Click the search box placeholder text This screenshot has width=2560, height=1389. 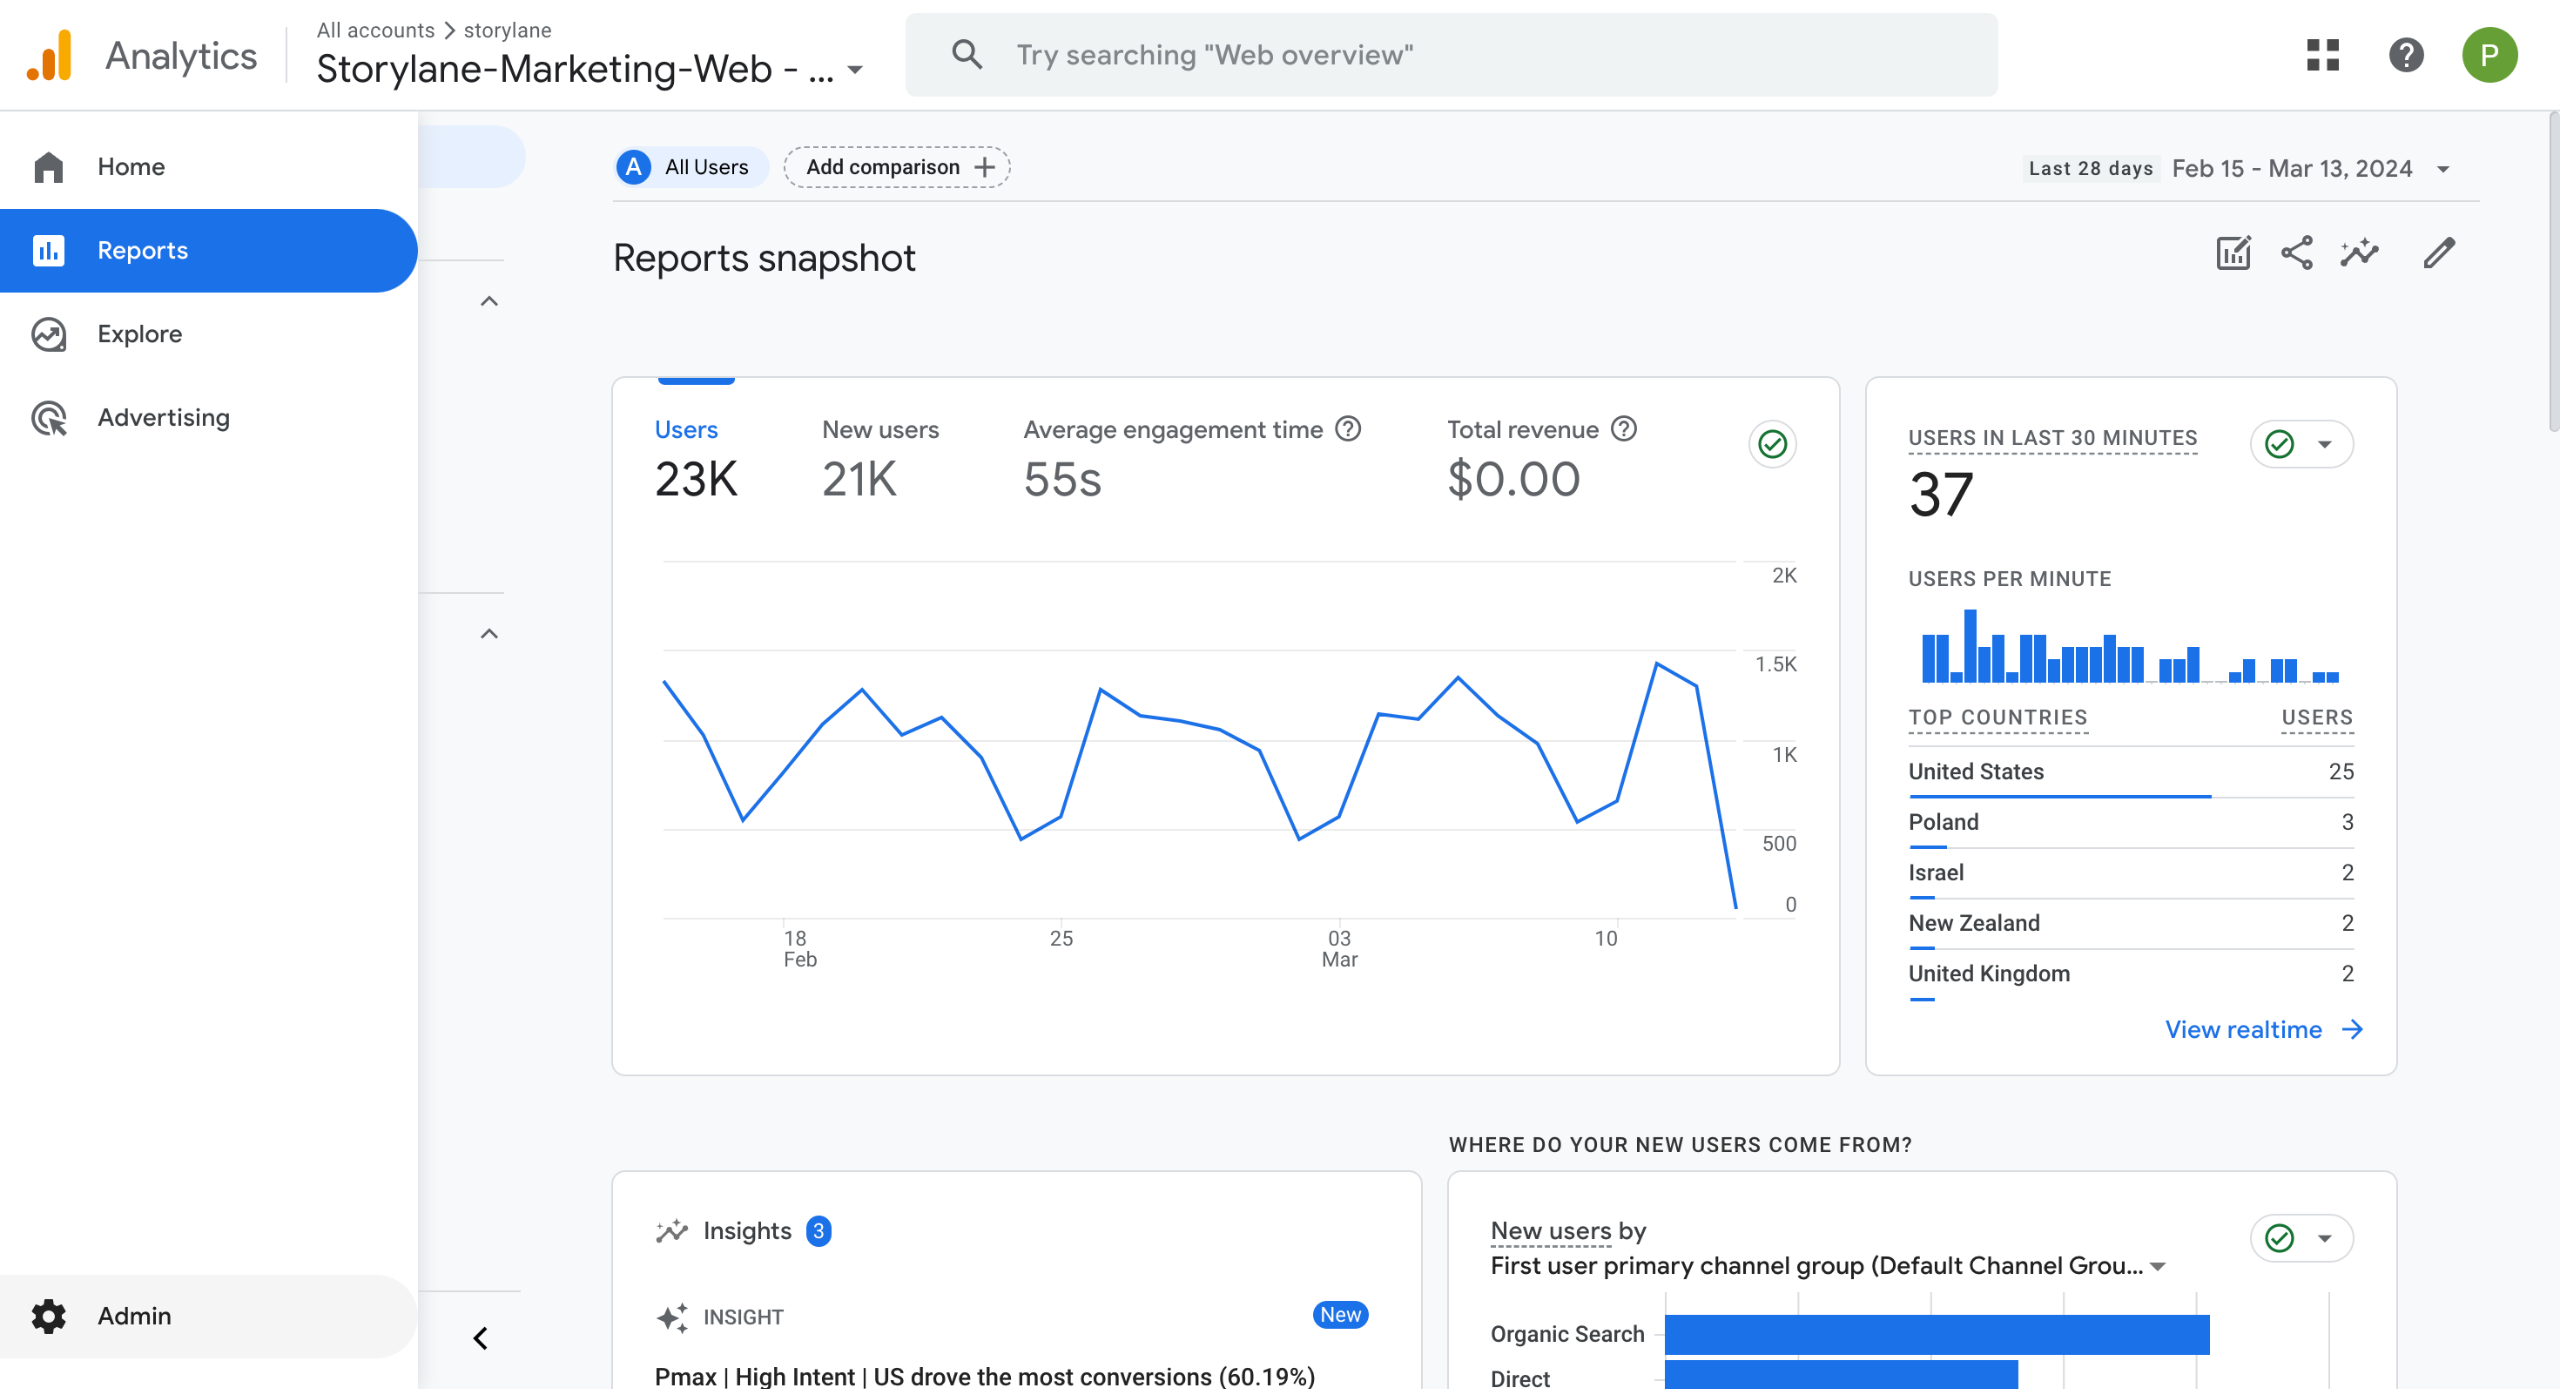[x=1214, y=55]
